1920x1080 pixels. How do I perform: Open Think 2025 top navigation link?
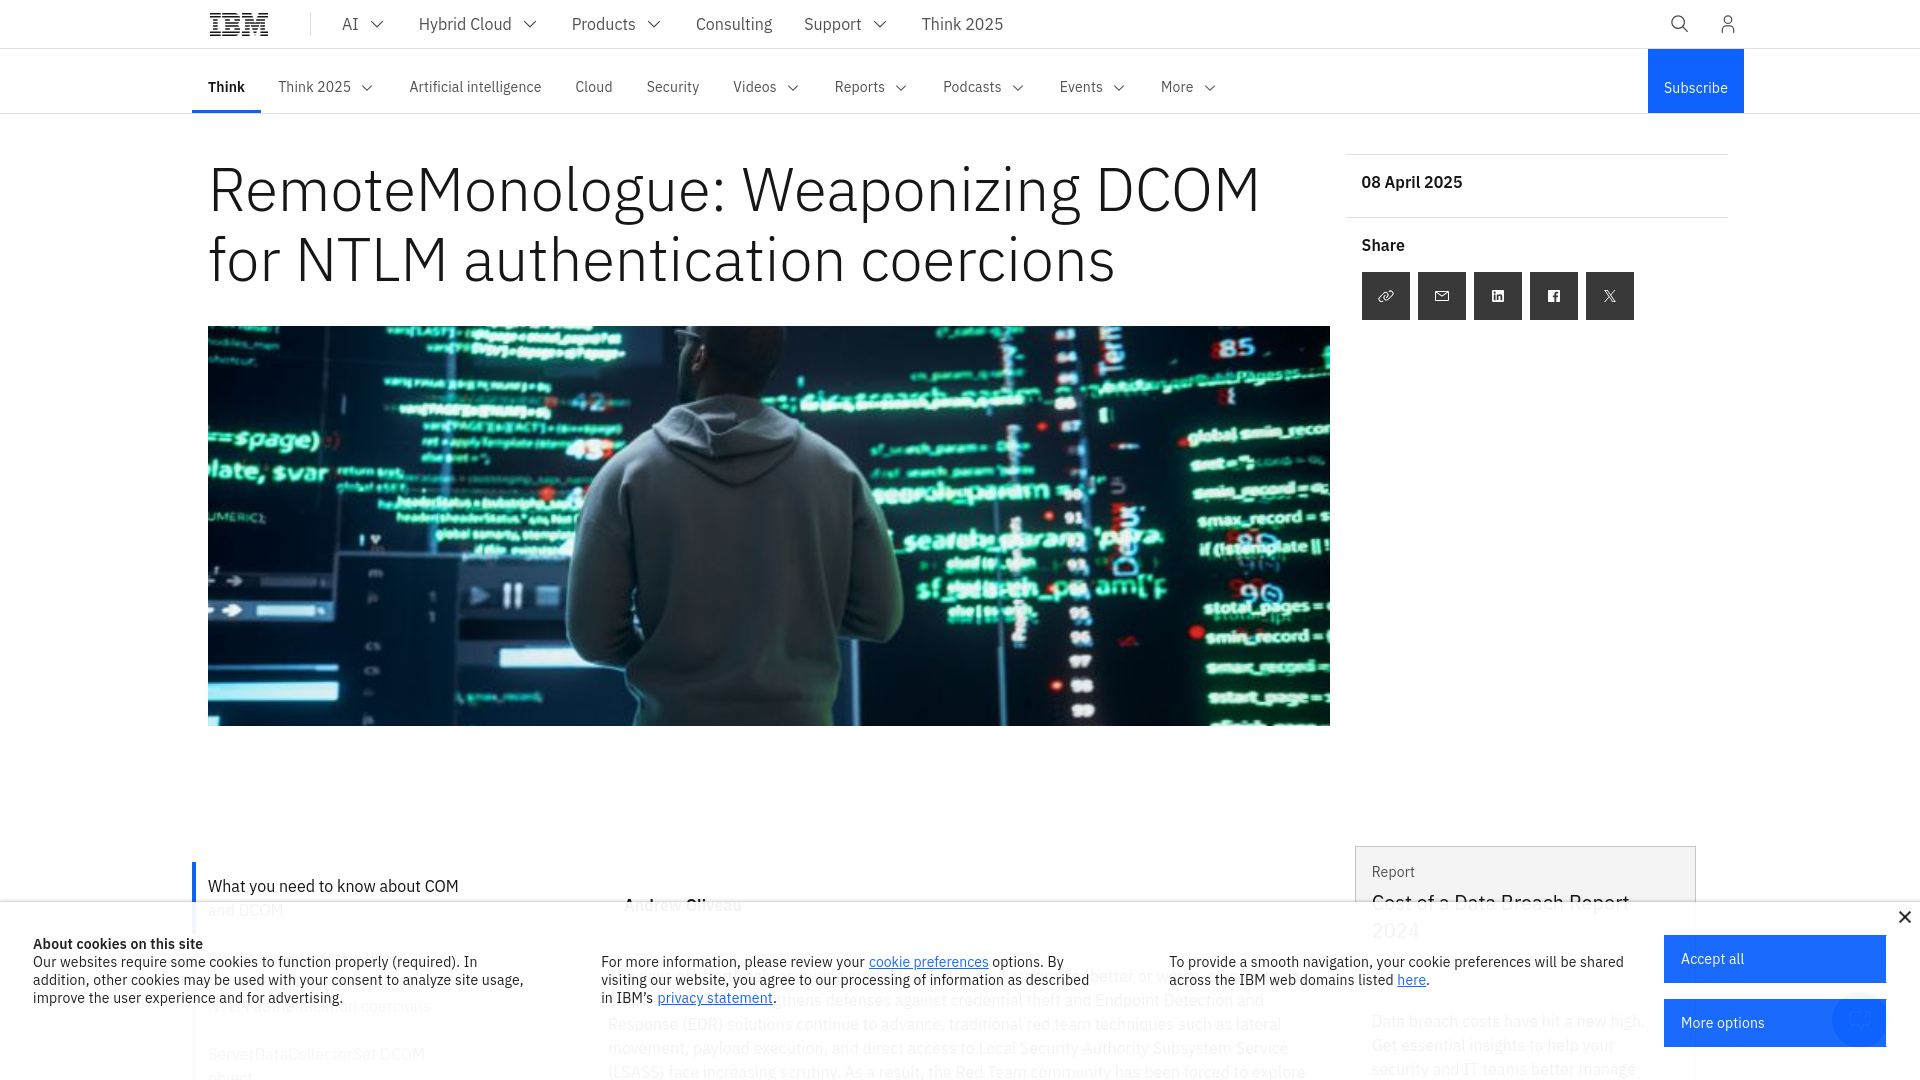(962, 24)
